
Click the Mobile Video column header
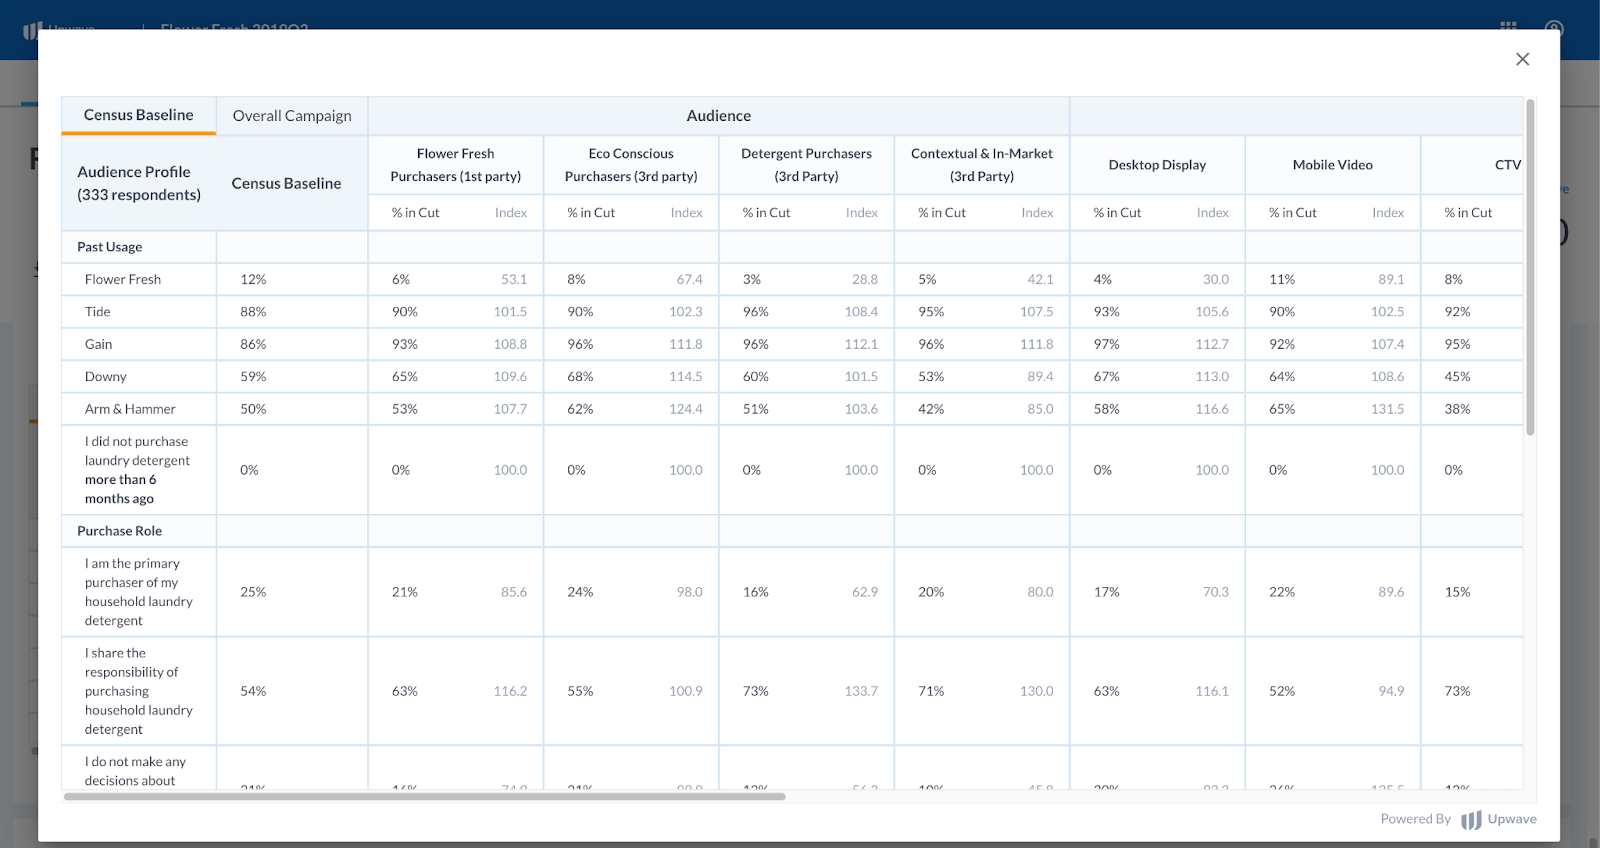click(1333, 165)
